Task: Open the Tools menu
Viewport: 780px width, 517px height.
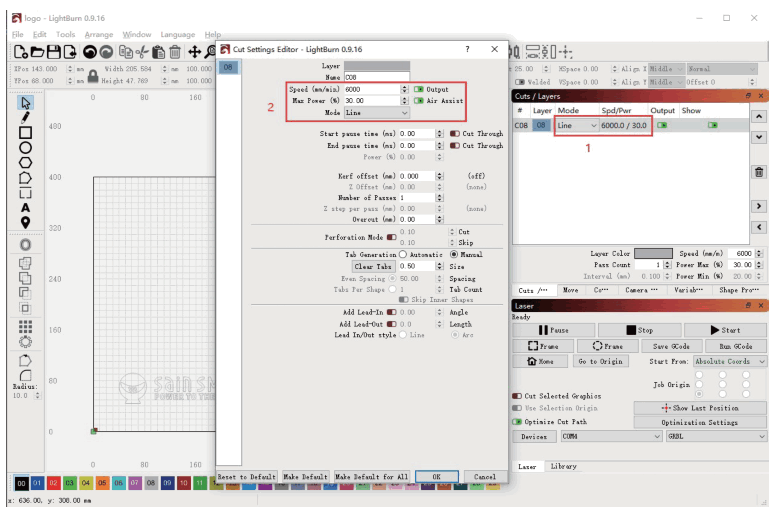Action: click(65, 34)
